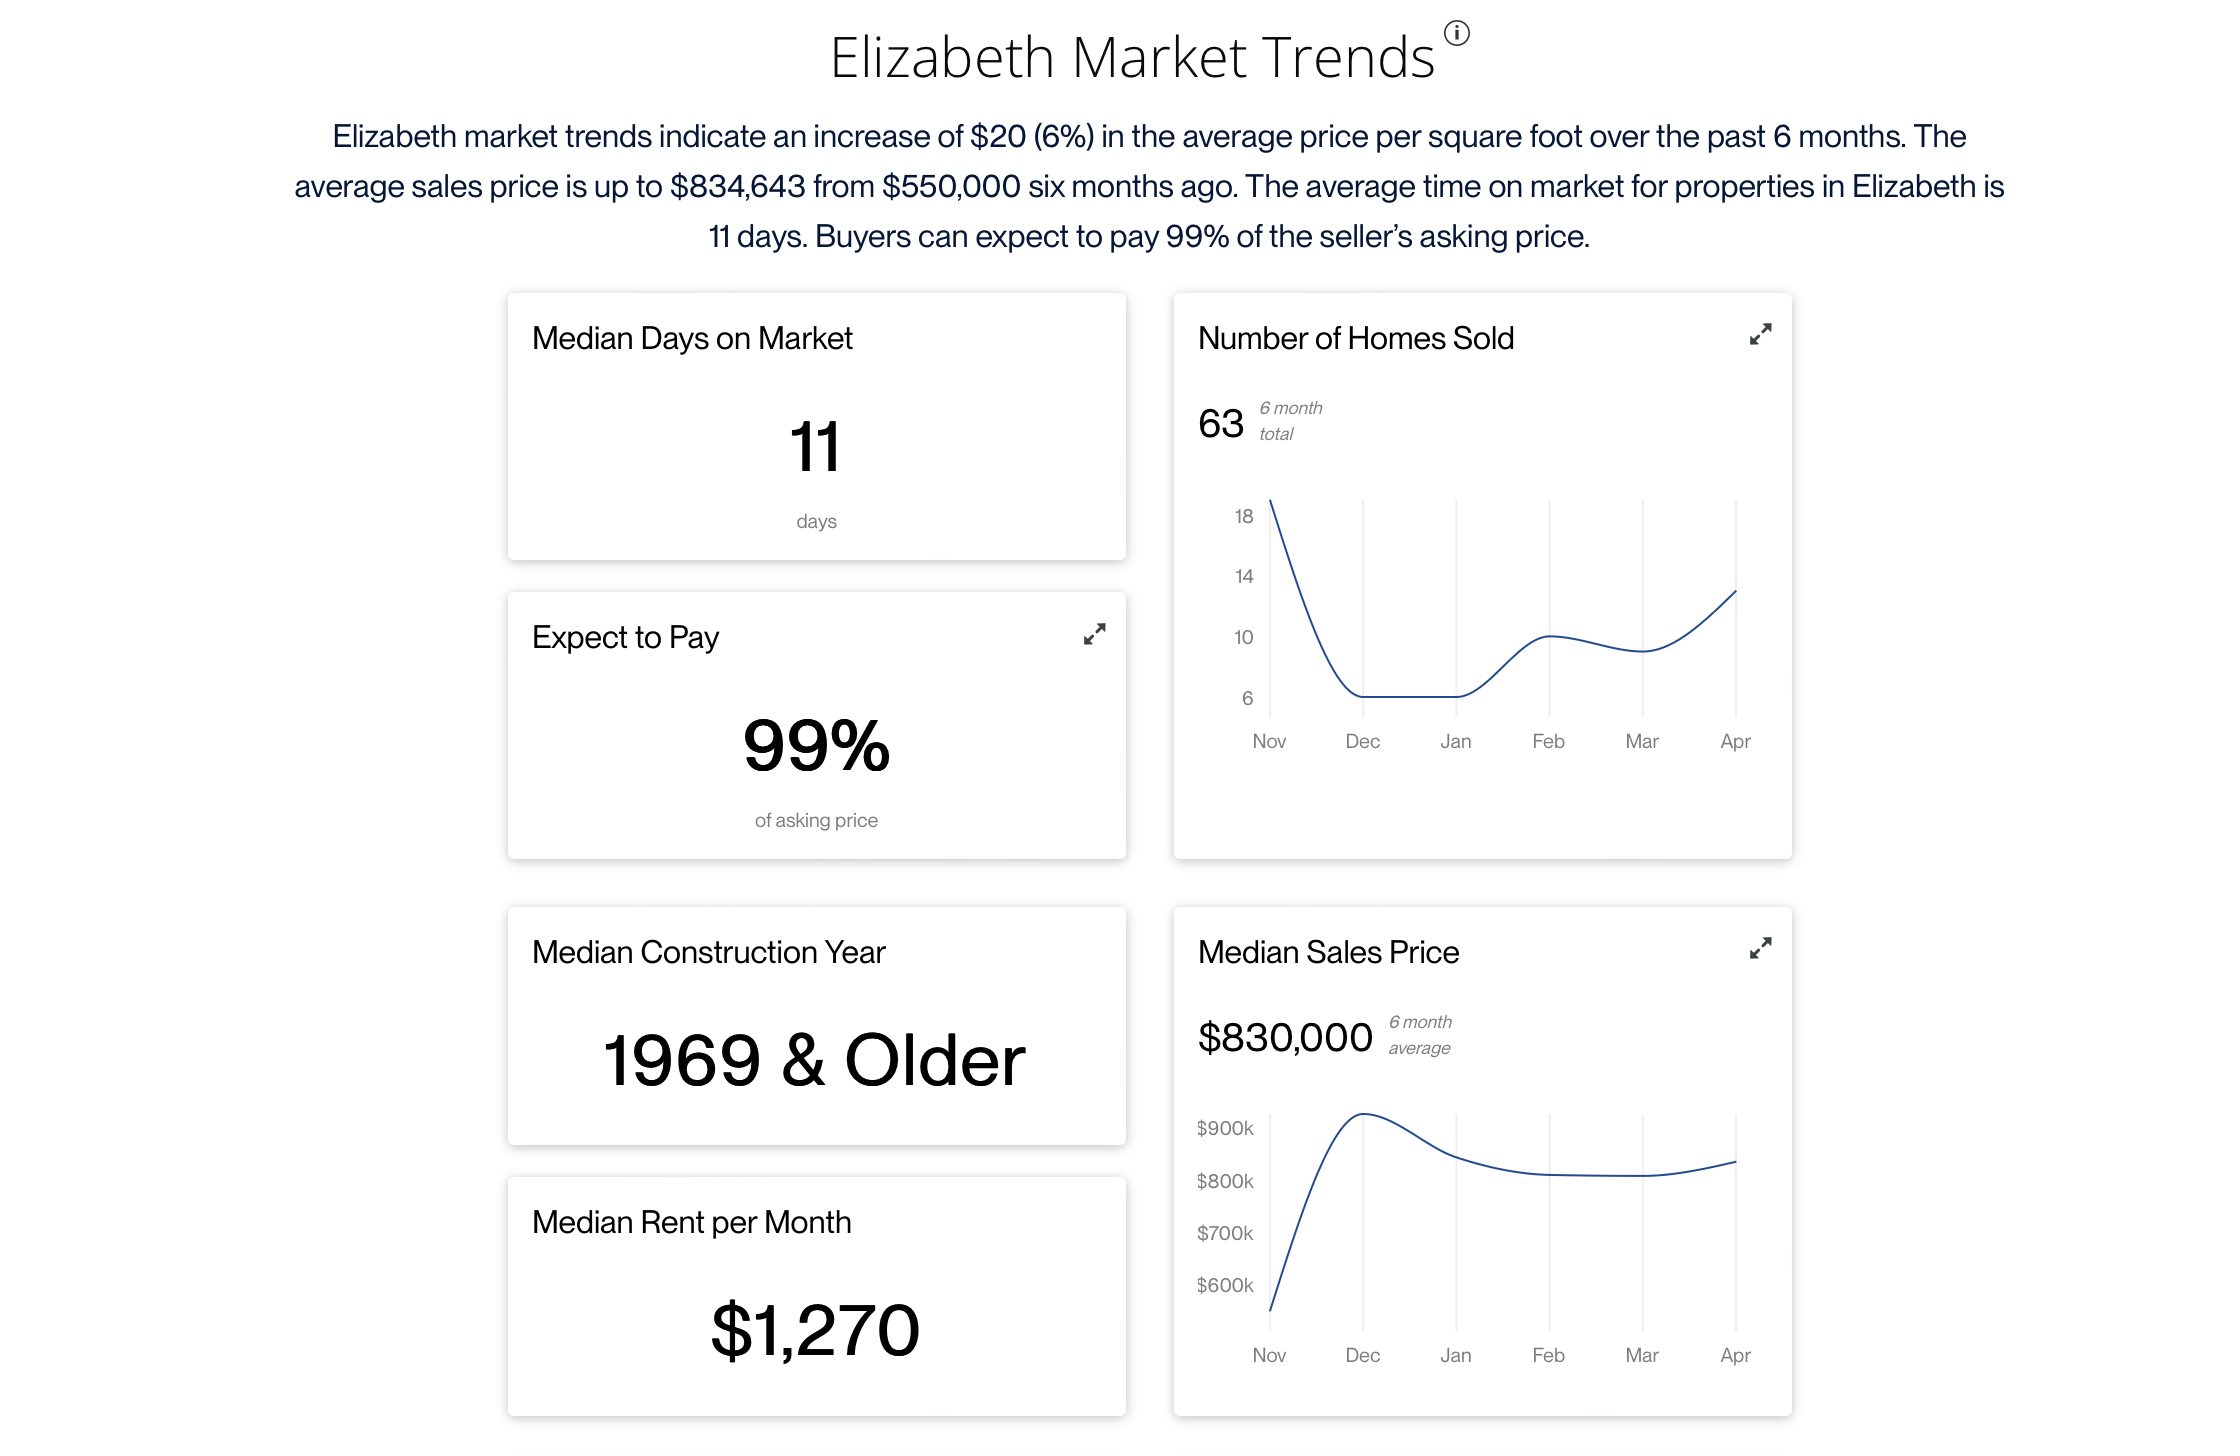This screenshot has height=1456, width=2240.
Task: Click the market trends summary paragraph
Action: tap(1149, 186)
